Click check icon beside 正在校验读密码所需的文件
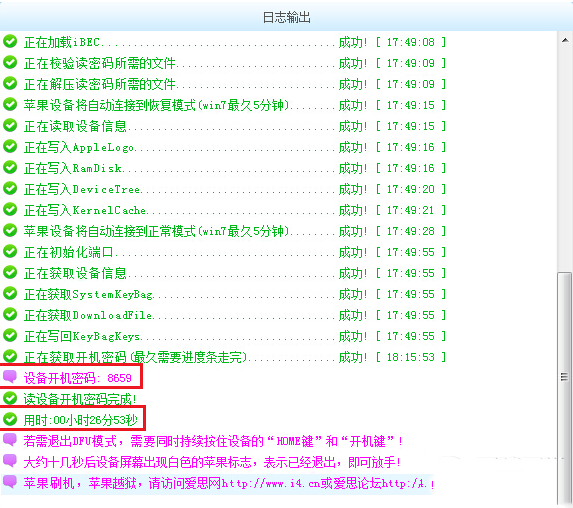This screenshot has width=573, height=508. [x=10, y=62]
